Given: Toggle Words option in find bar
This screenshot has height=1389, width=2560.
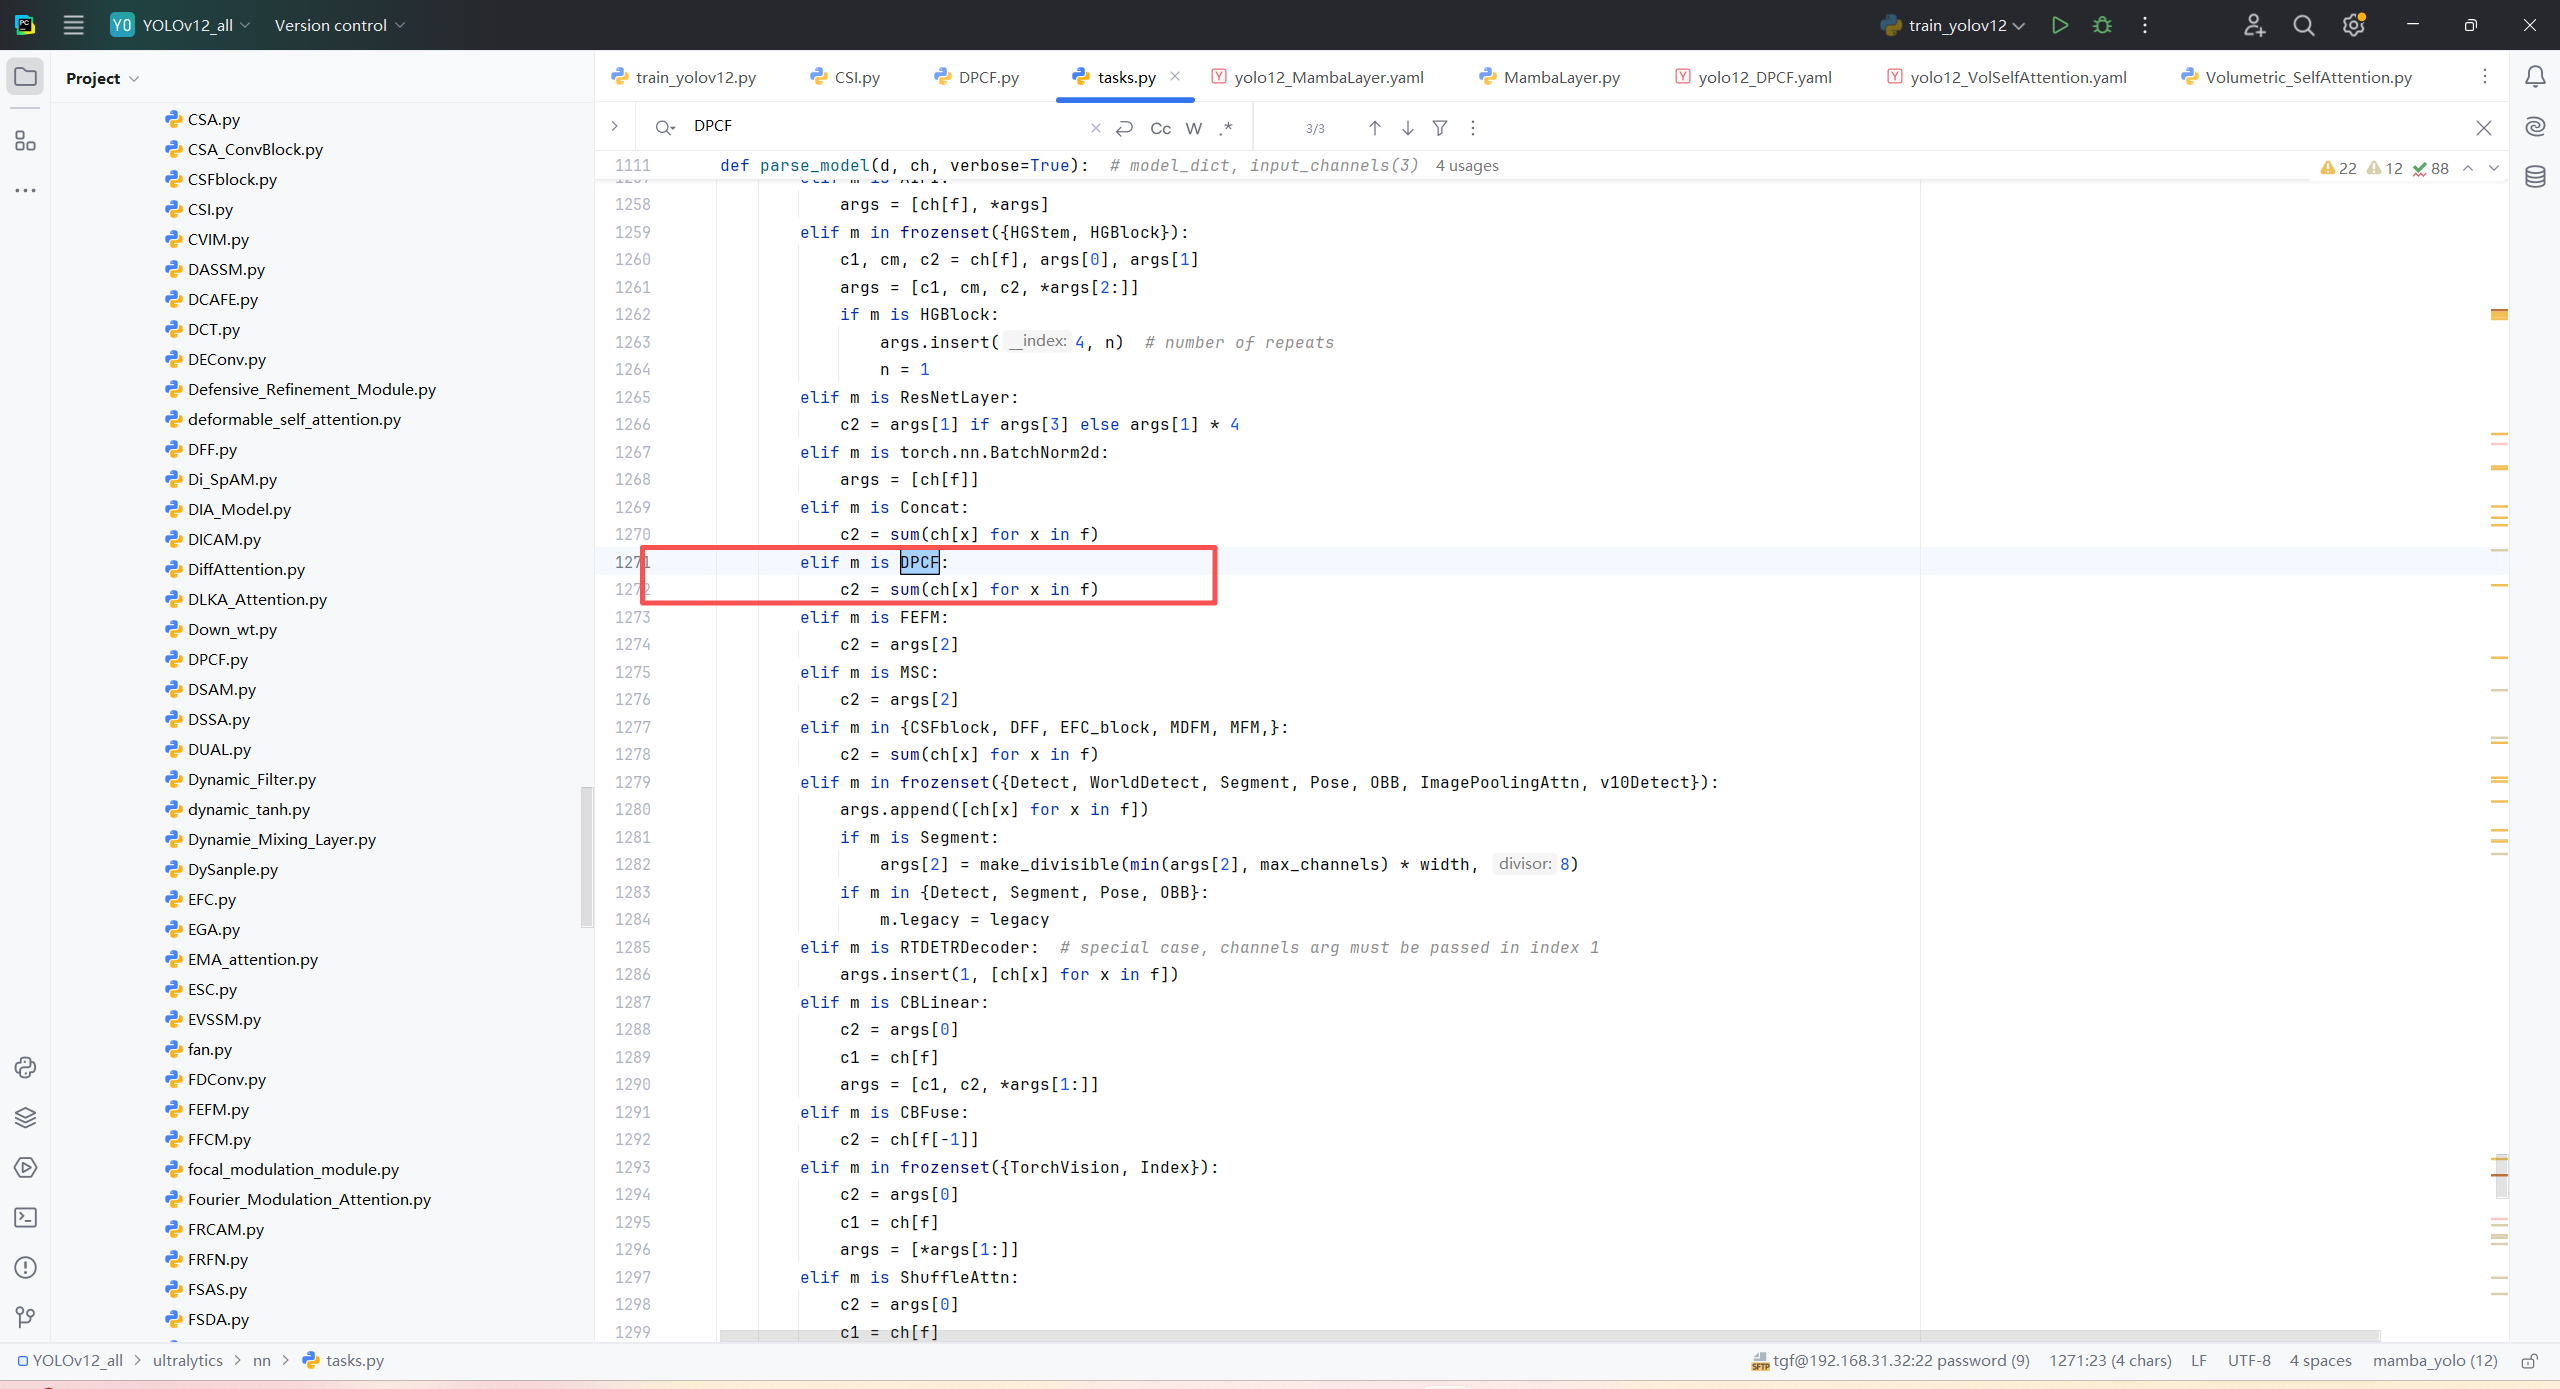Looking at the screenshot, I should 1193,128.
